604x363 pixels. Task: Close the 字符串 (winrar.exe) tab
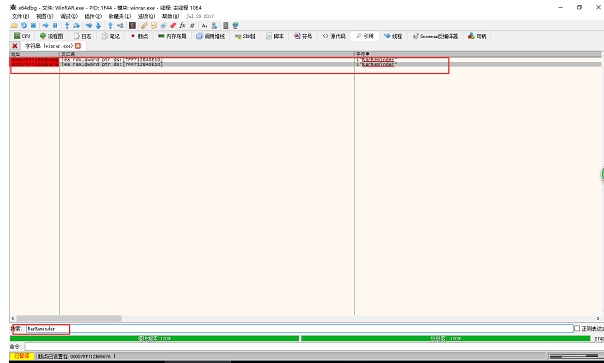coord(78,46)
